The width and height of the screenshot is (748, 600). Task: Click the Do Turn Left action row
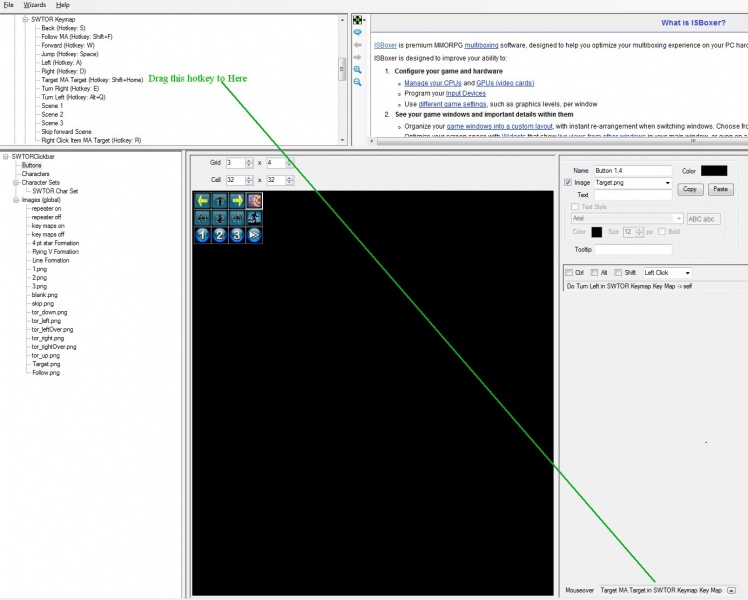click(655, 286)
